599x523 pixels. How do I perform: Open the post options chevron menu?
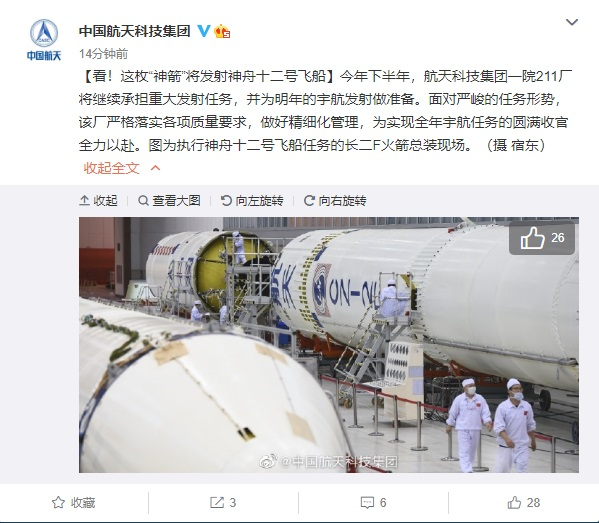coord(571,22)
